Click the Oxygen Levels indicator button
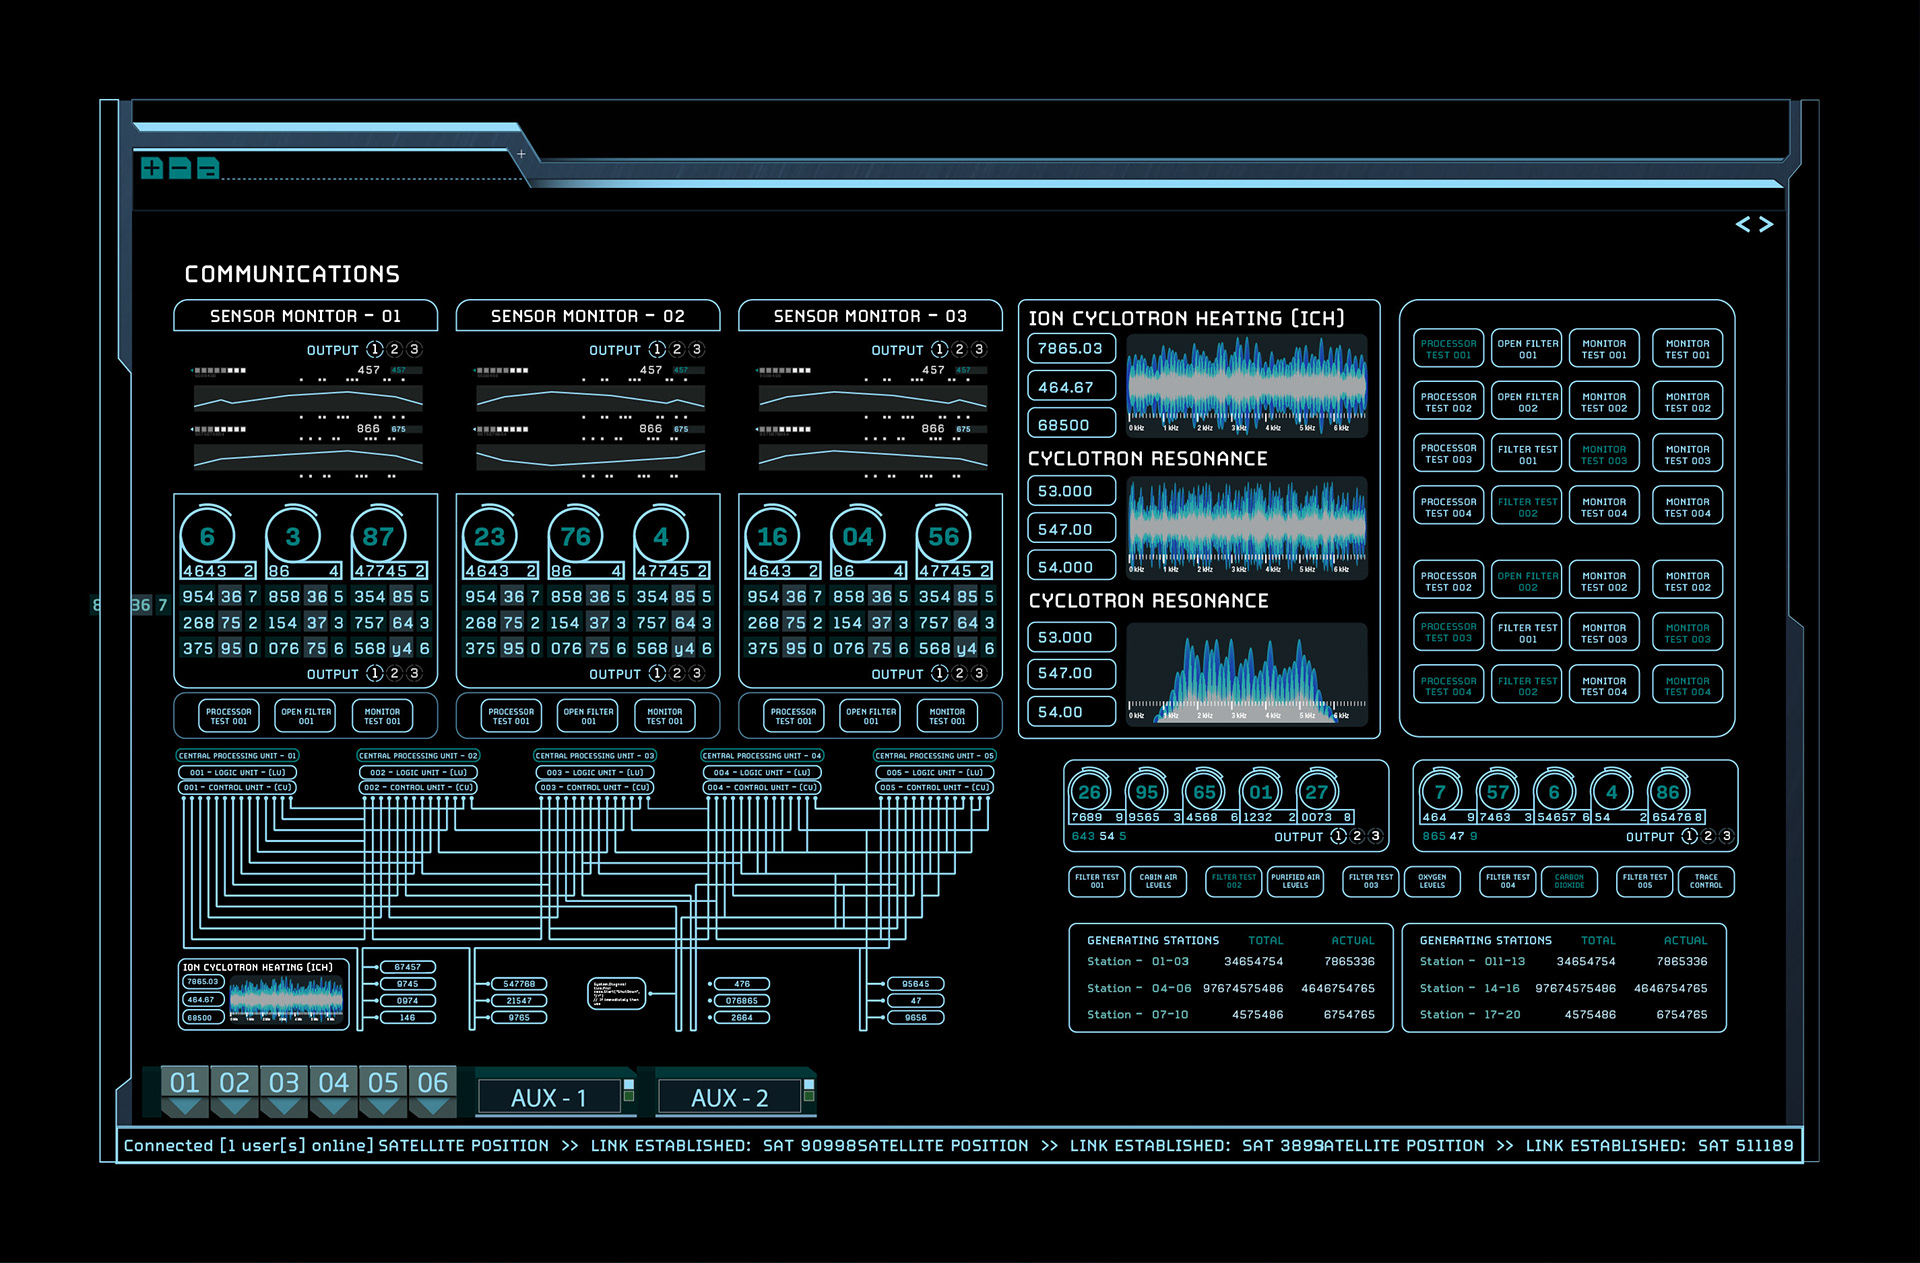This screenshot has height=1263, width=1920. 1432,881
